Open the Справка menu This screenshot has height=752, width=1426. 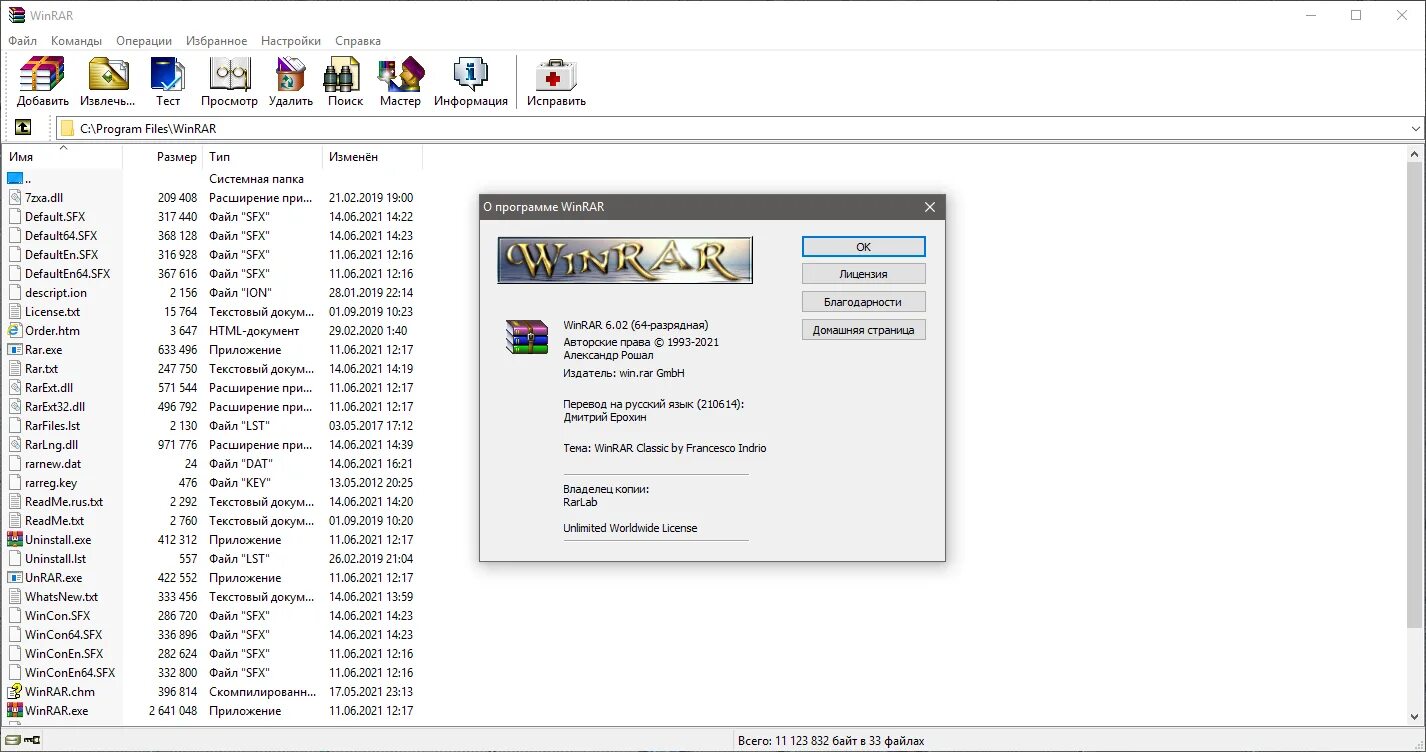(358, 41)
